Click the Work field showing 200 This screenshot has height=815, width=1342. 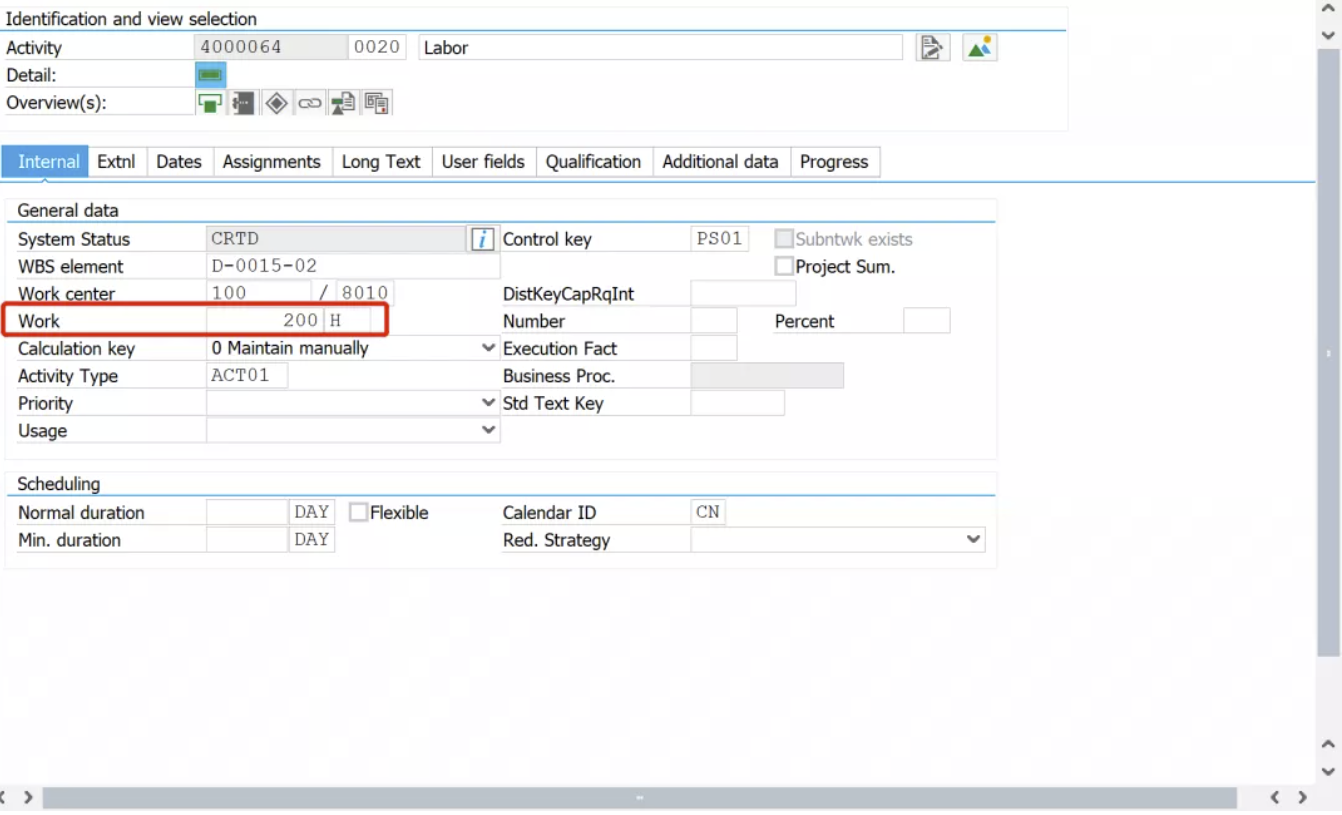265,321
